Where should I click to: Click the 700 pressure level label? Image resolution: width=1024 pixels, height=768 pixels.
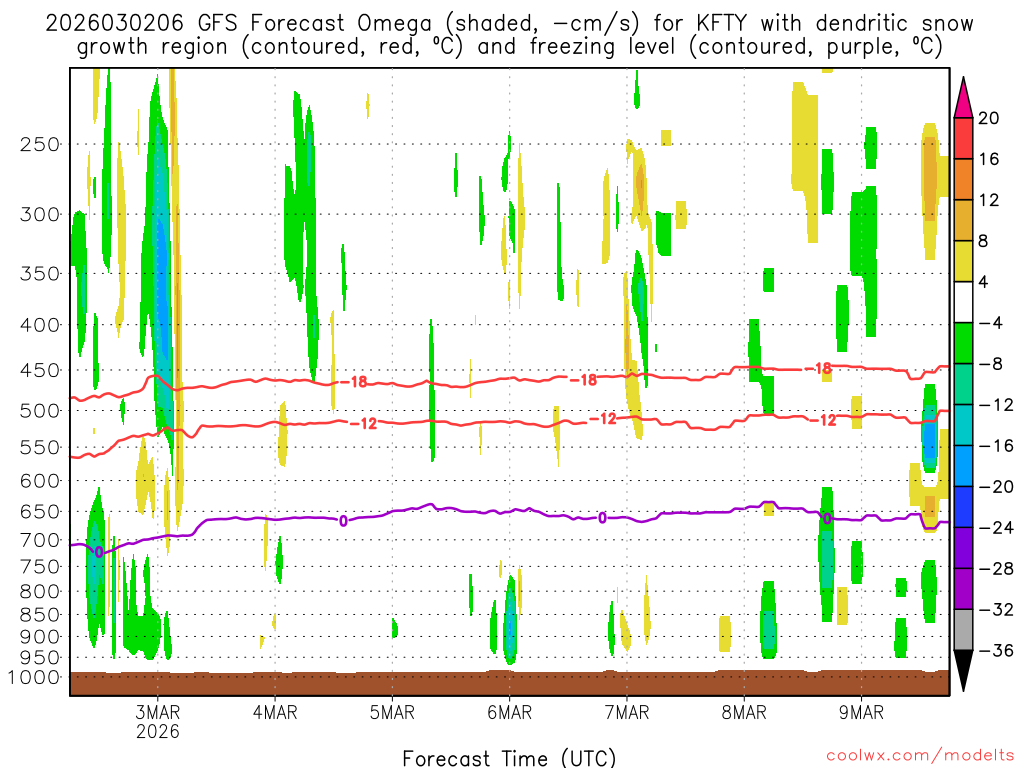[40, 540]
